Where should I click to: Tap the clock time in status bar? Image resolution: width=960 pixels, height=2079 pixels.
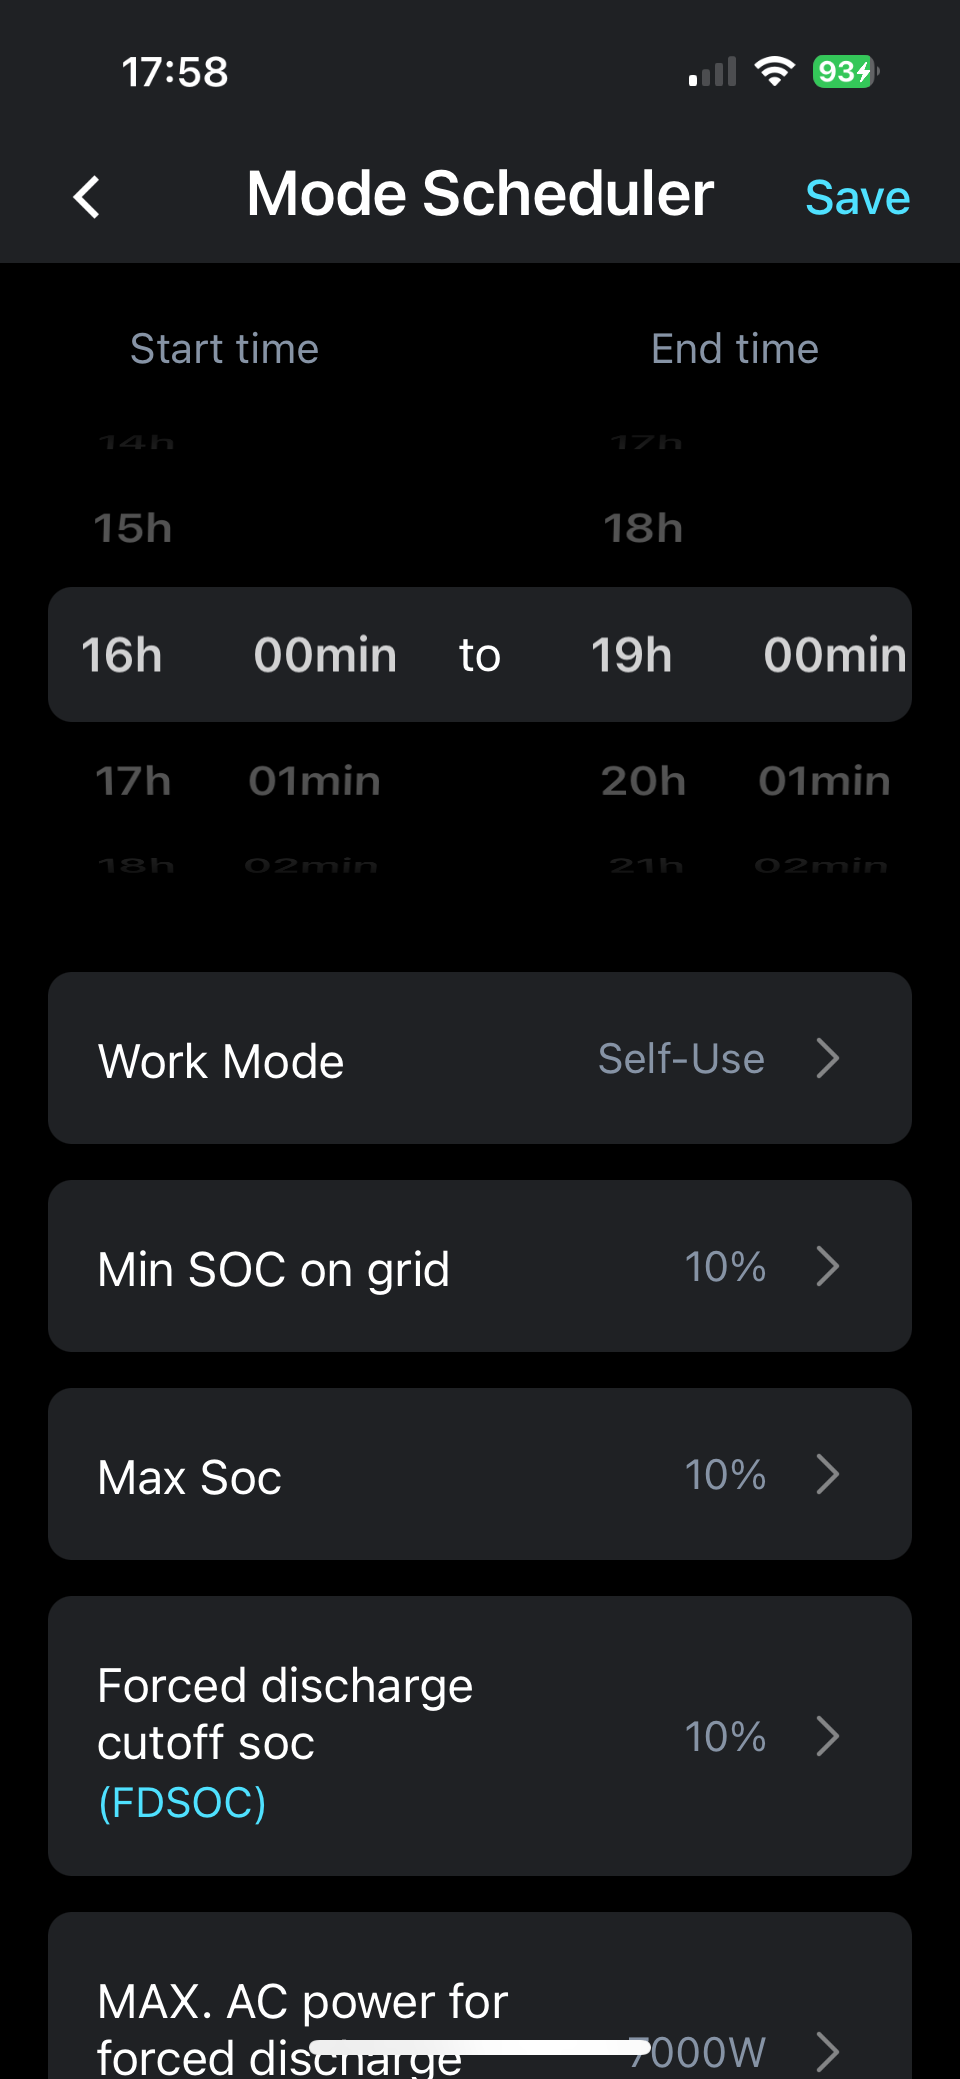click(175, 72)
